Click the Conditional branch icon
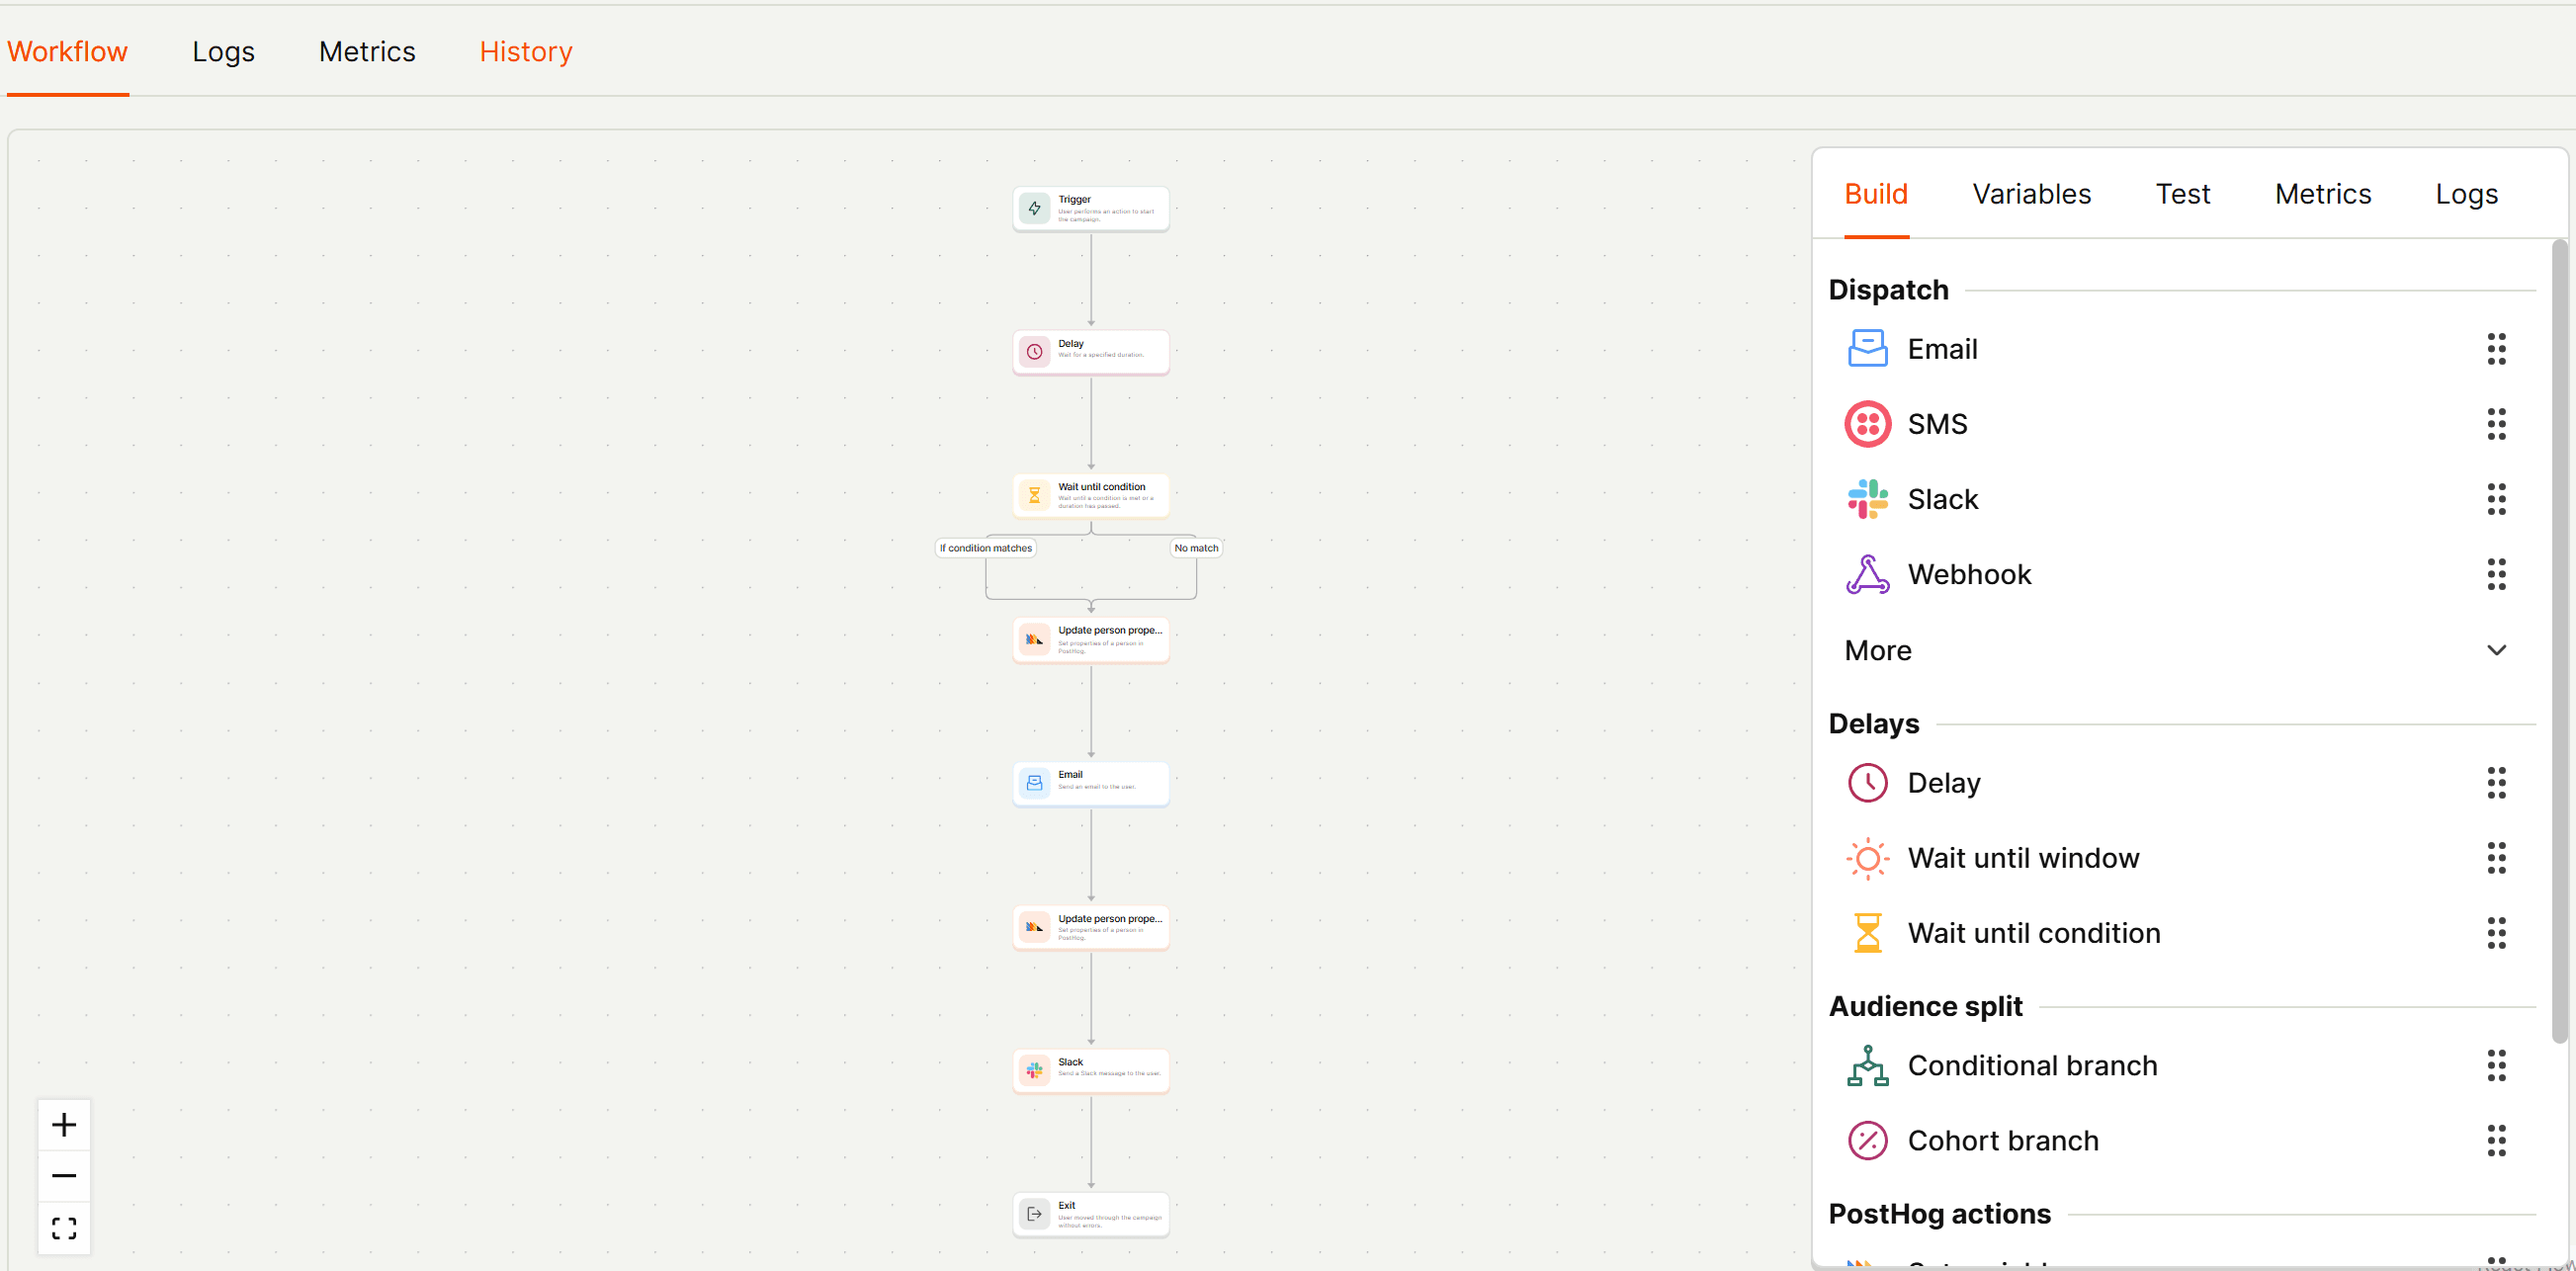 click(x=1866, y=1066)
